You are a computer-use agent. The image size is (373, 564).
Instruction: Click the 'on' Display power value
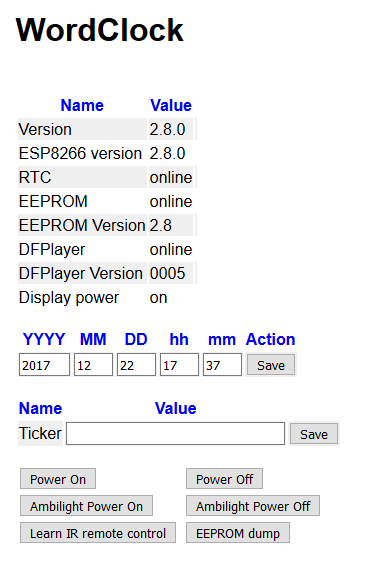(158, 298)
